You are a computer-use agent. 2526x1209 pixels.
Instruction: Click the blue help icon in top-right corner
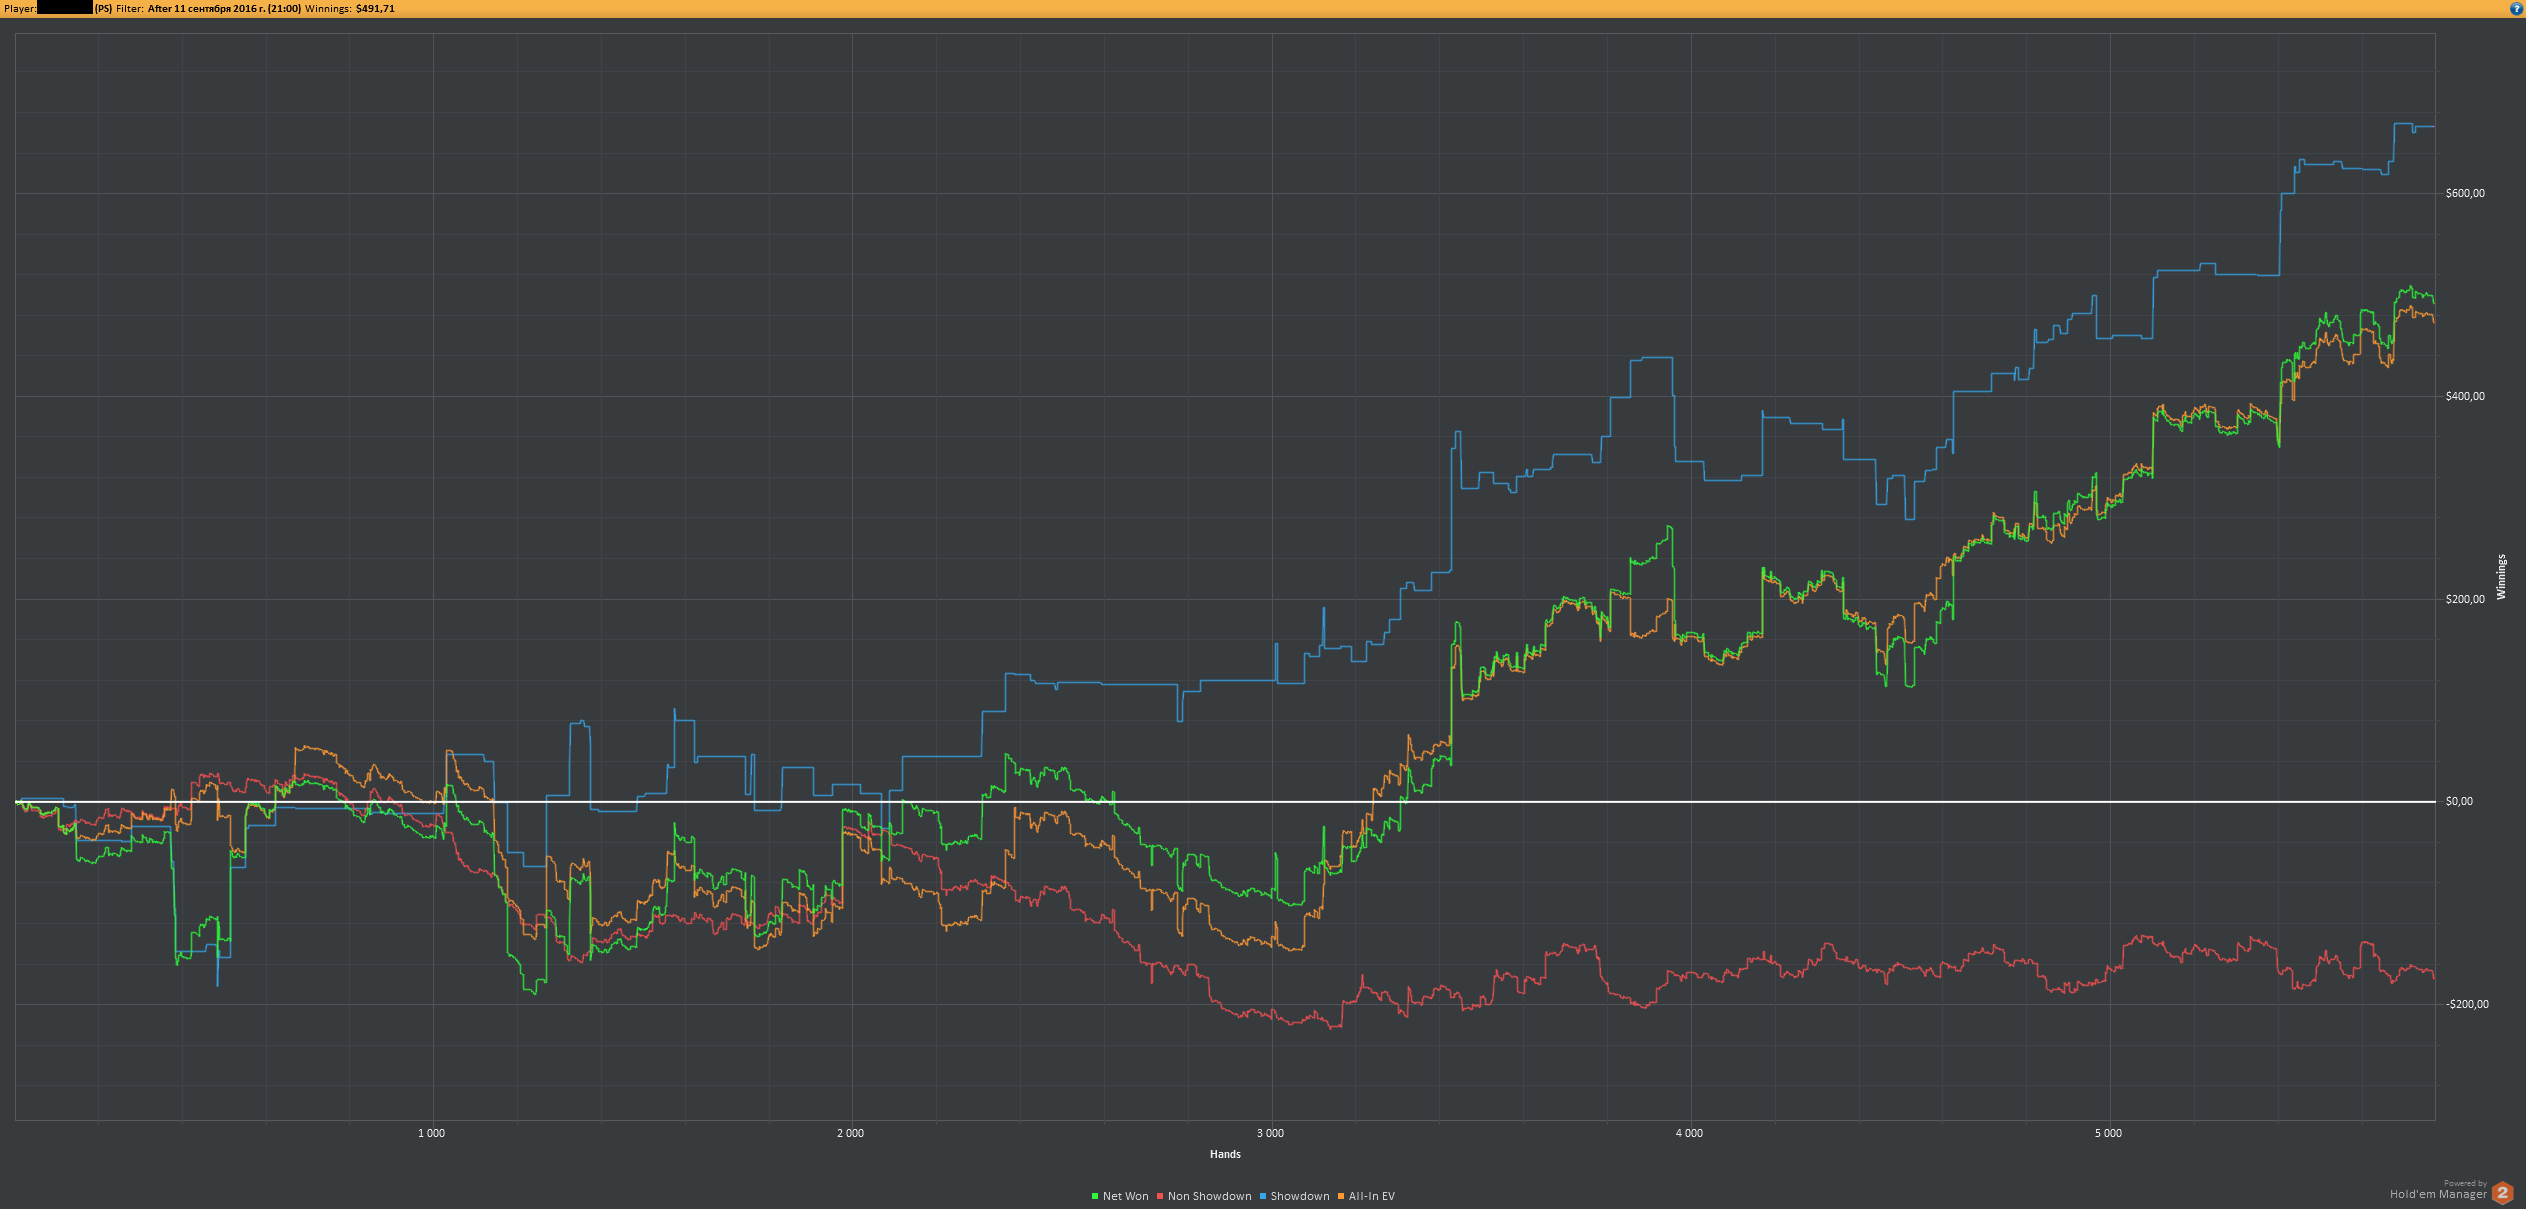point(2517,8)
